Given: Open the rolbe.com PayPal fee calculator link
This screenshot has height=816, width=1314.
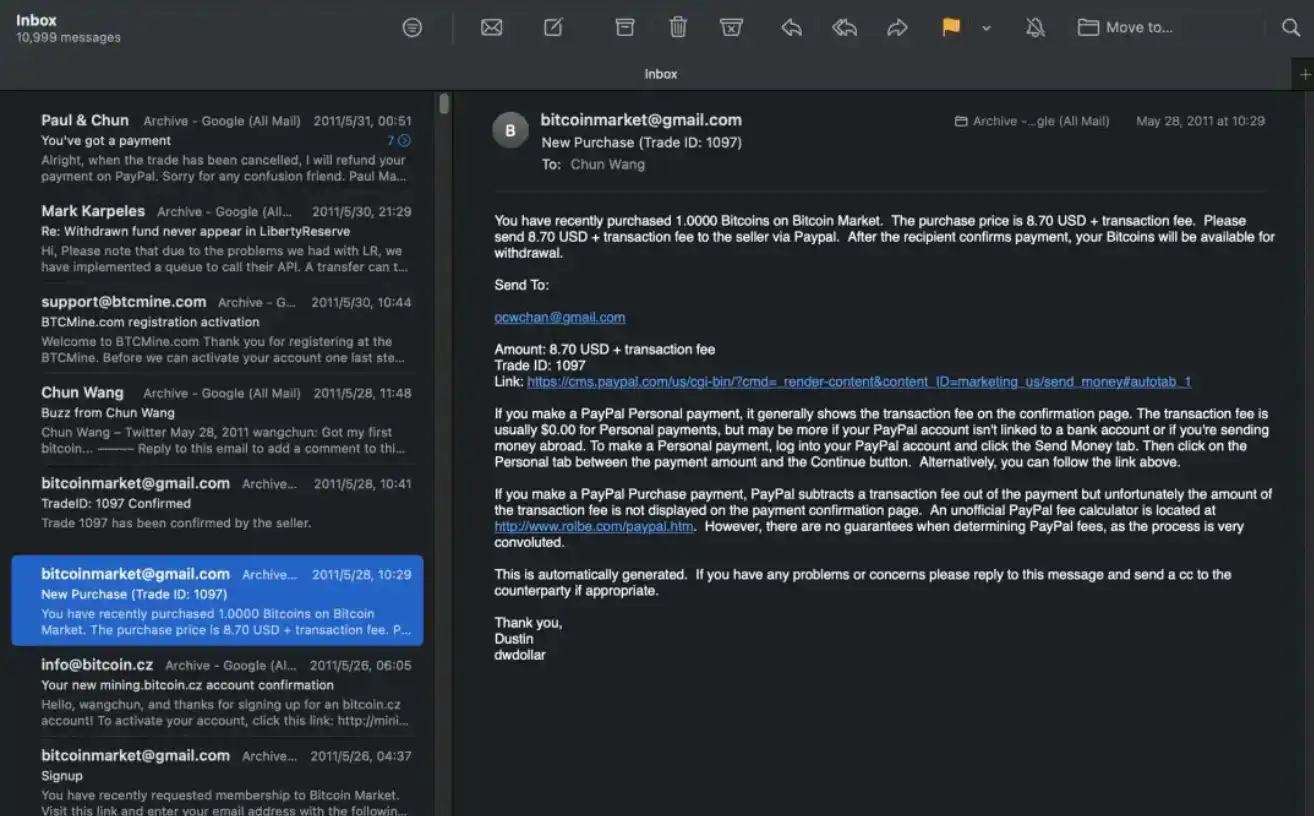Looking at the screenshot, I should pos(594,526).
